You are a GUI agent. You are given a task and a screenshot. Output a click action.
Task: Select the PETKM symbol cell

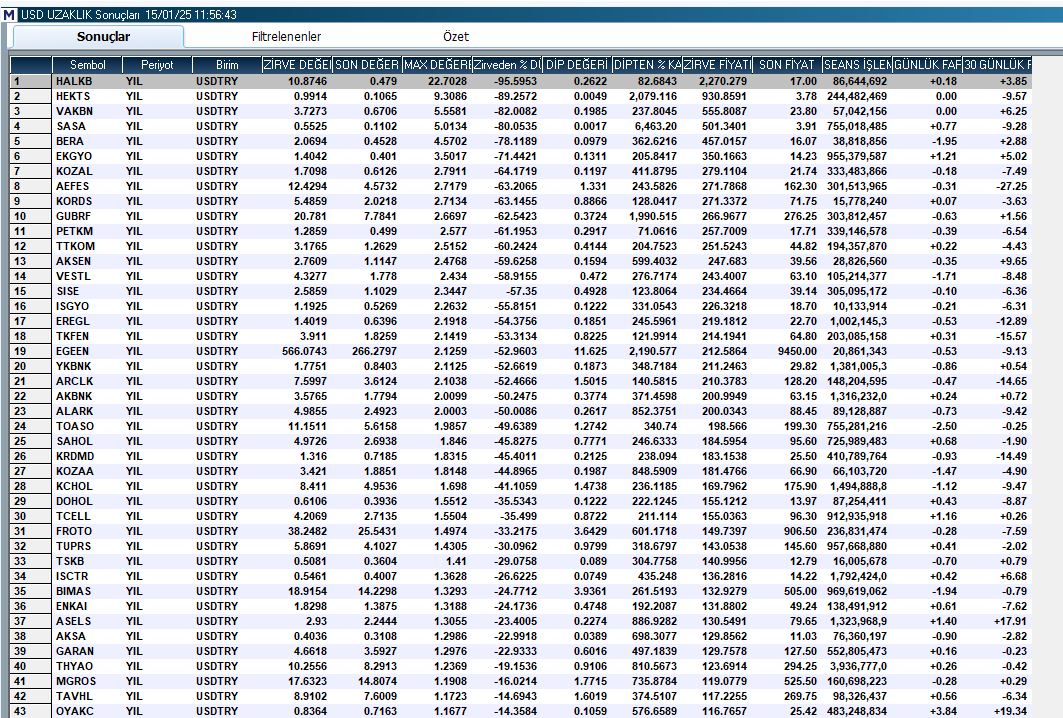tap(87, 231)
